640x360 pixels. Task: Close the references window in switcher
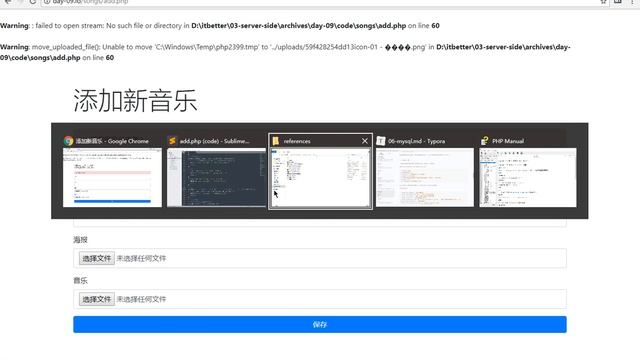click(x=364, y=141)
